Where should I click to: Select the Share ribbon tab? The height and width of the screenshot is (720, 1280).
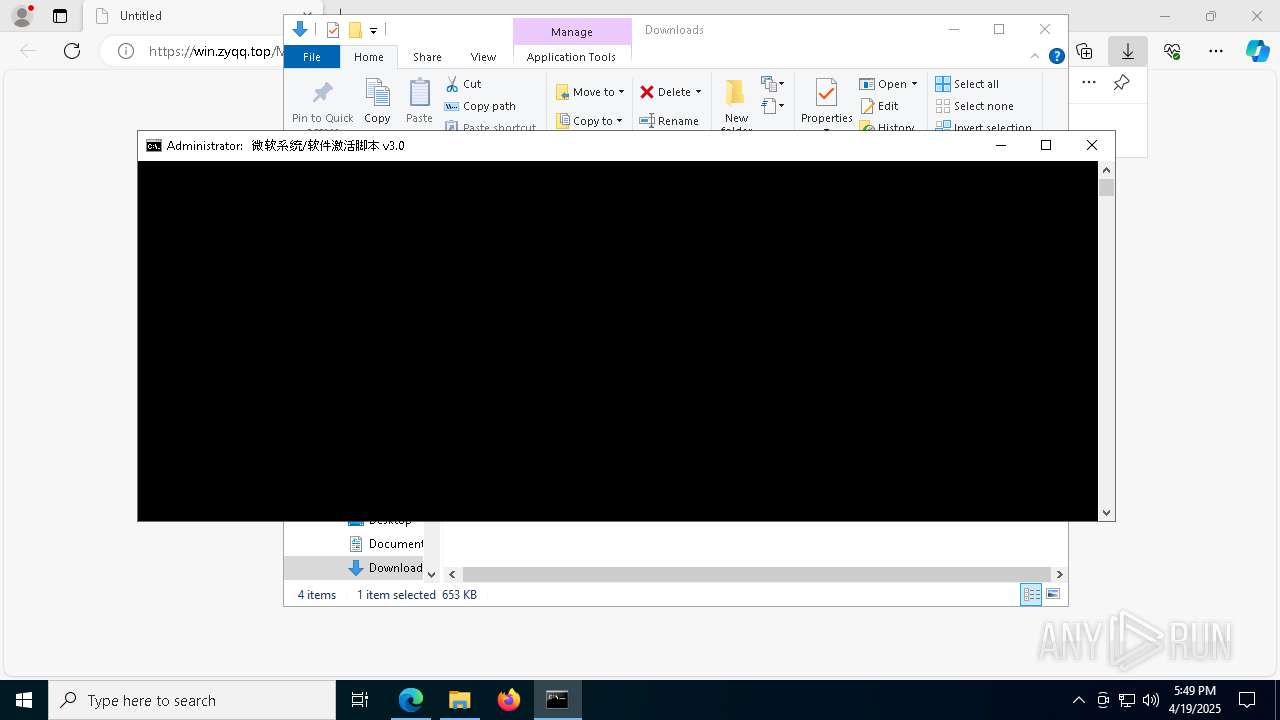pyautogui.click(x=427, y=57)
